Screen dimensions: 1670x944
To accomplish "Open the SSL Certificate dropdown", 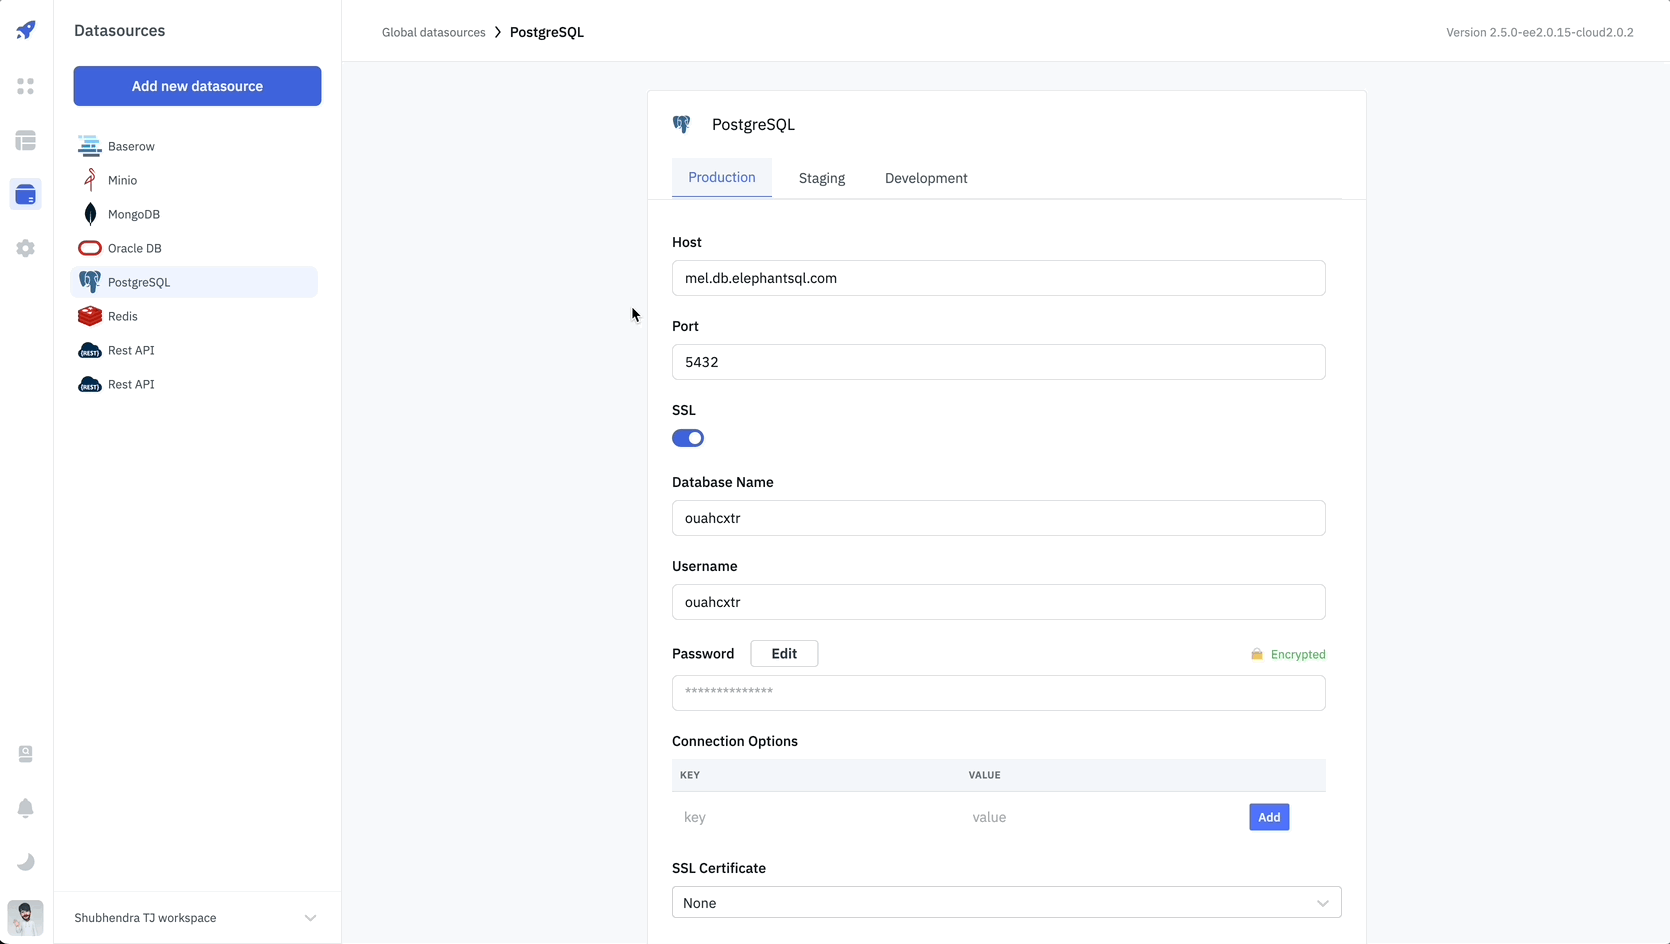I will tap(1006, 903).
